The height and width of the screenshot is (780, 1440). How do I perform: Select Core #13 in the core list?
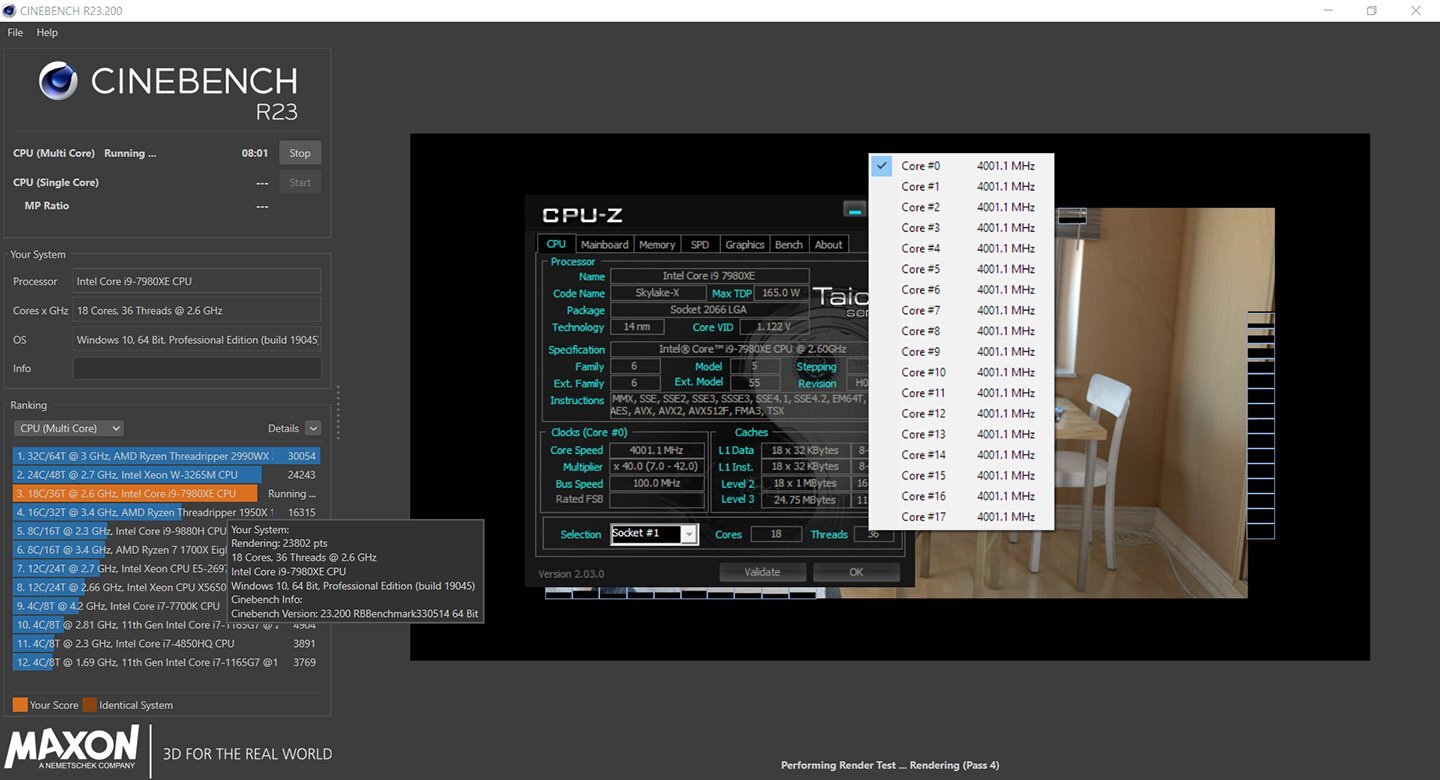pyautogui.click(x=961, y=434)
